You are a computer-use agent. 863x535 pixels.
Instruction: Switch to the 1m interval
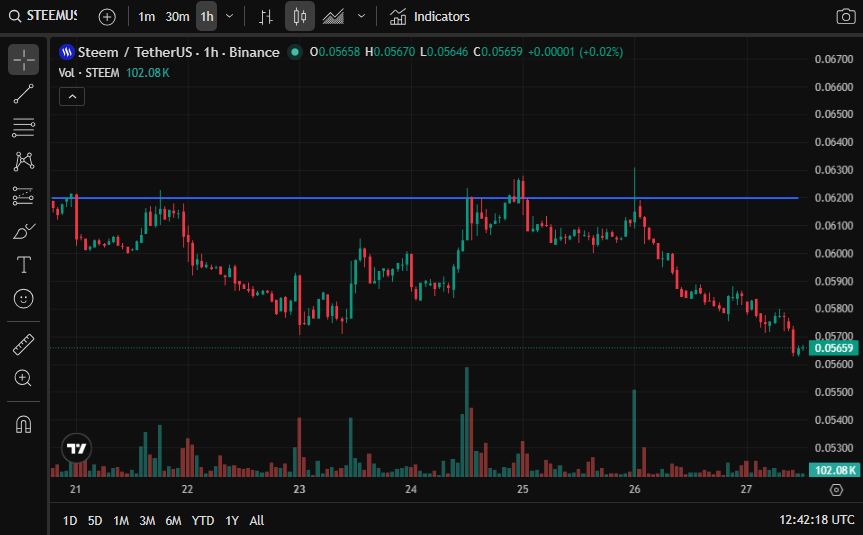point(146,17)
